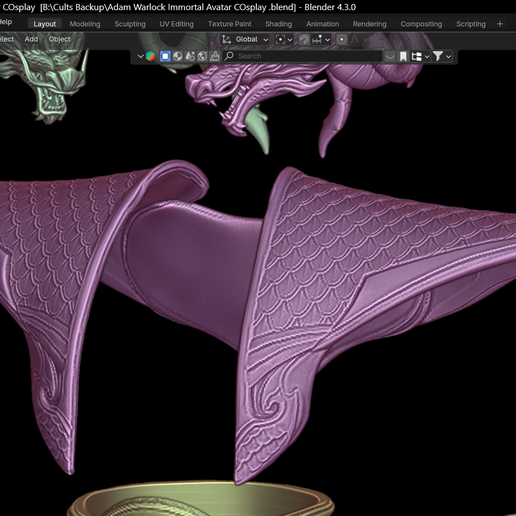
Task: Open the Texture Paint workspace
Action: [230, 24]
